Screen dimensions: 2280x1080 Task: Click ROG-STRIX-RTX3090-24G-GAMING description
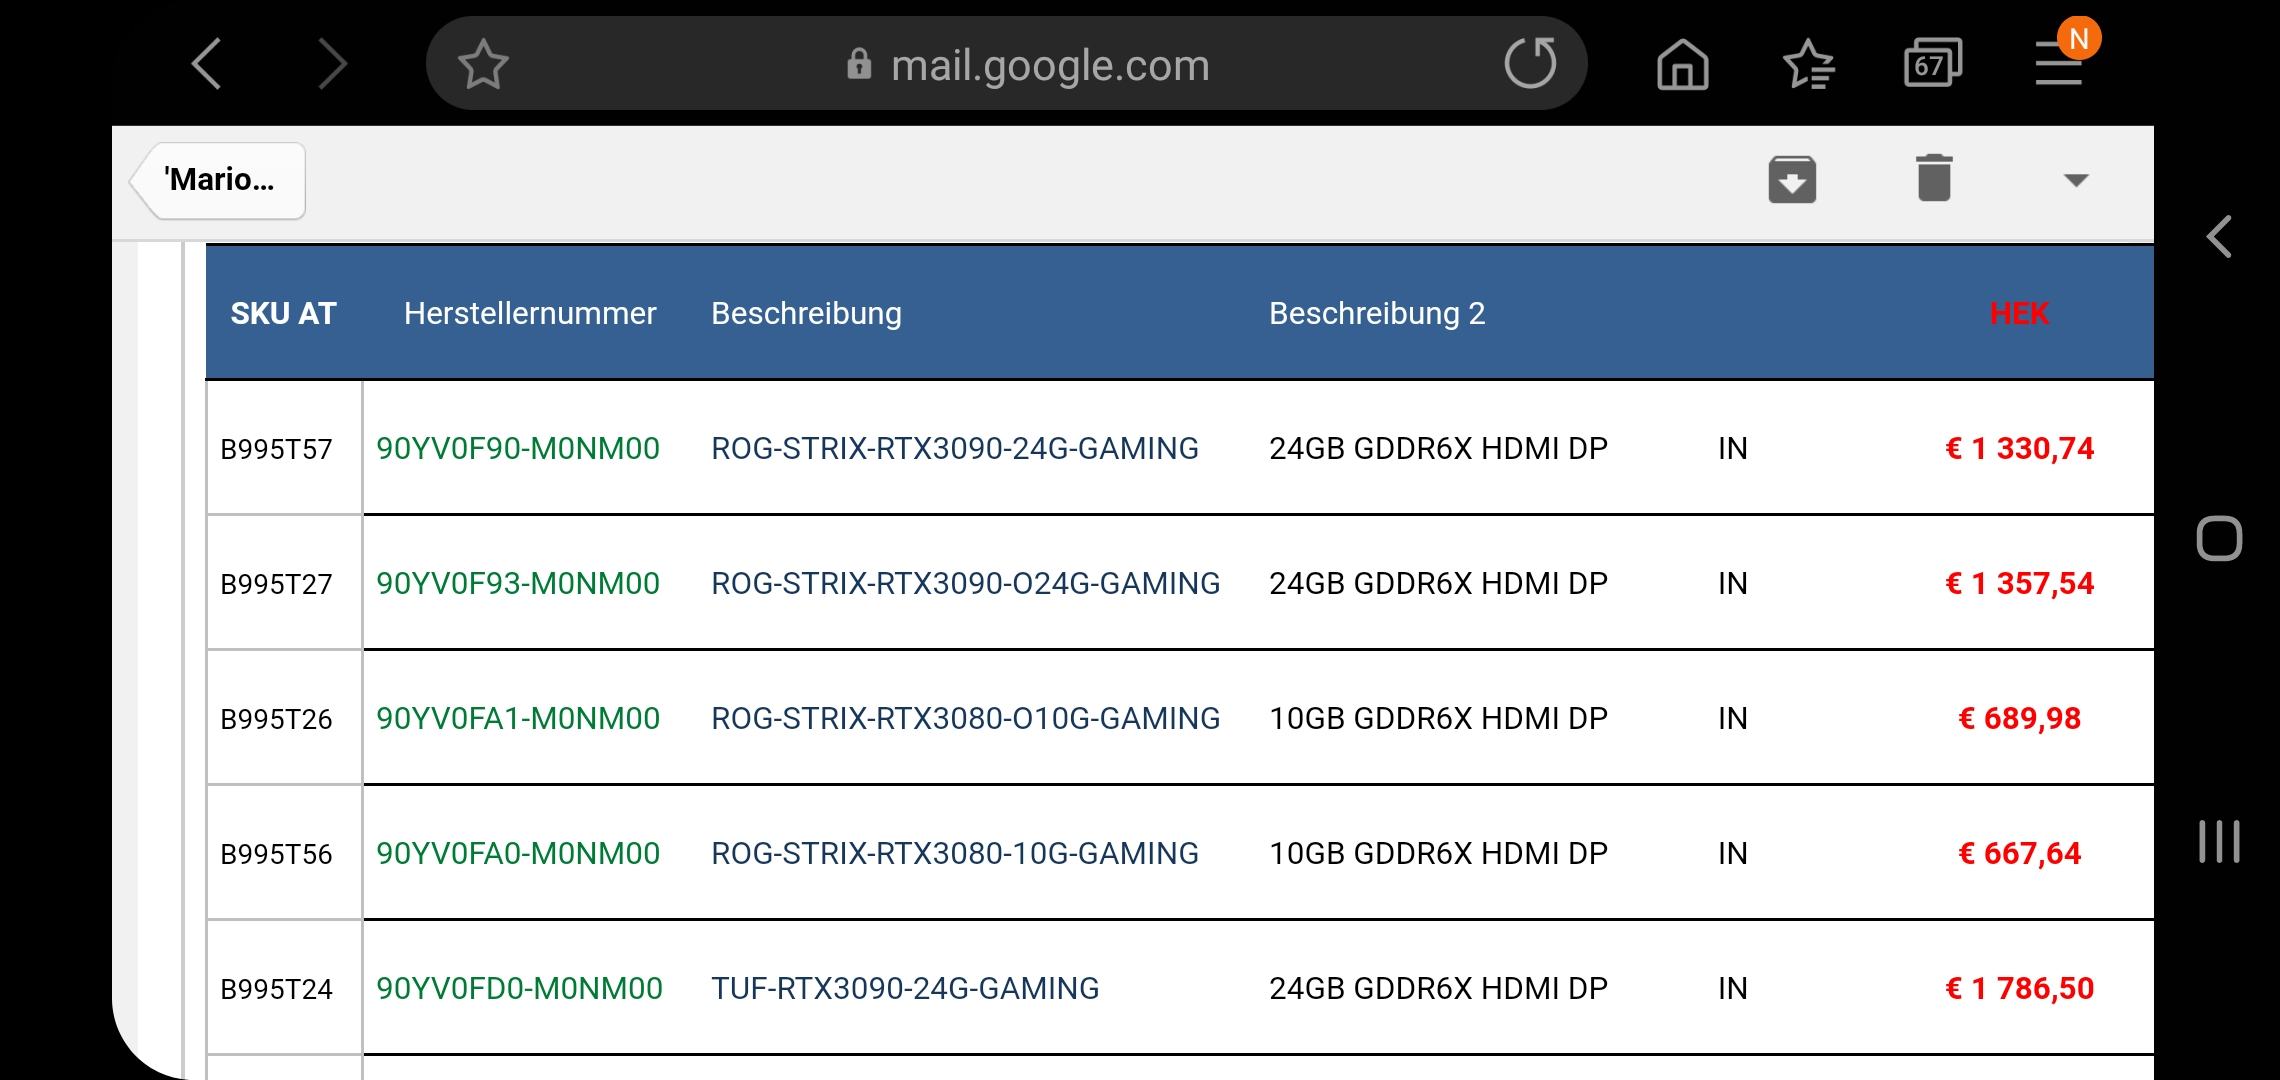955,449
